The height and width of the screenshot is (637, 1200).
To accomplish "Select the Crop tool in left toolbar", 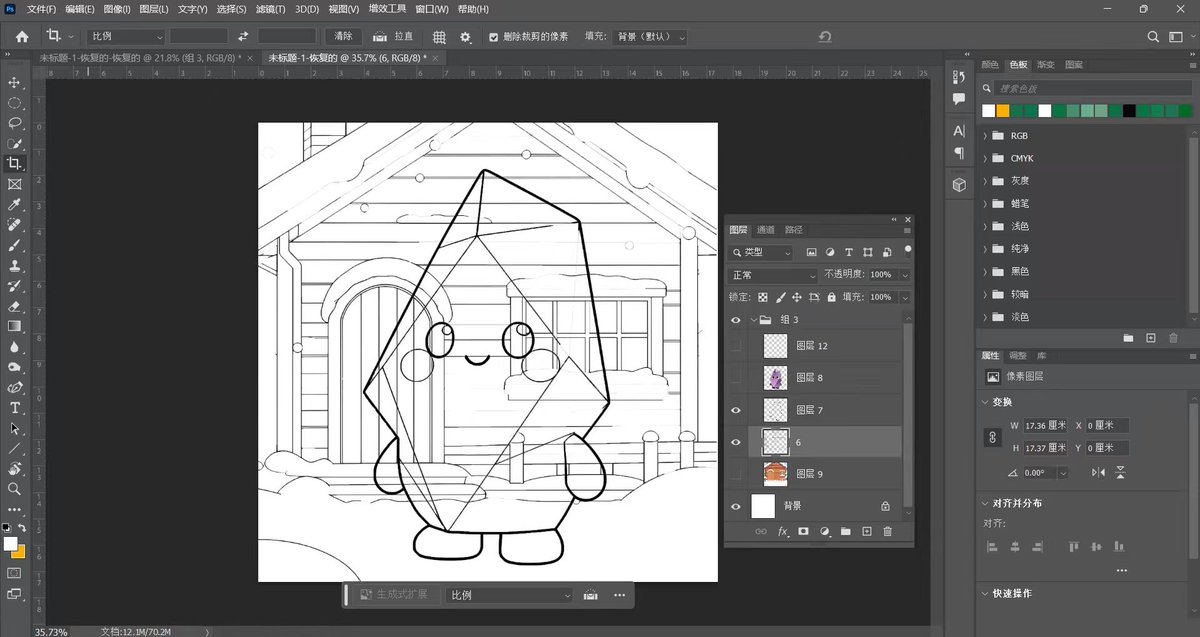I will [14, 163].
